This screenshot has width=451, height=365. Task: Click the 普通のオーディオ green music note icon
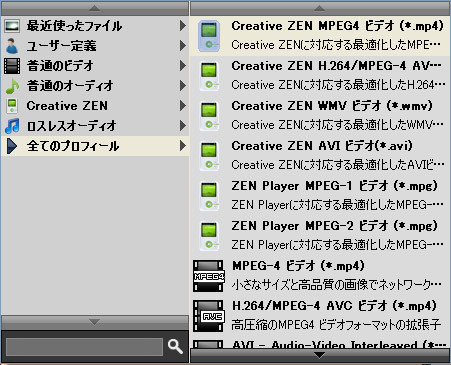click(x=12, y=86)
